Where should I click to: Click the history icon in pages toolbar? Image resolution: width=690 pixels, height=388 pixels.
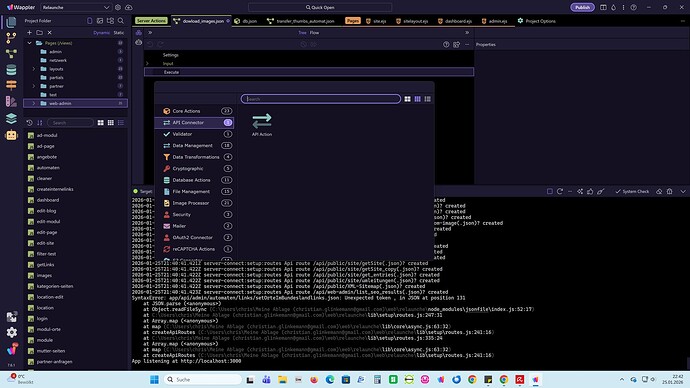coord(29,123)
